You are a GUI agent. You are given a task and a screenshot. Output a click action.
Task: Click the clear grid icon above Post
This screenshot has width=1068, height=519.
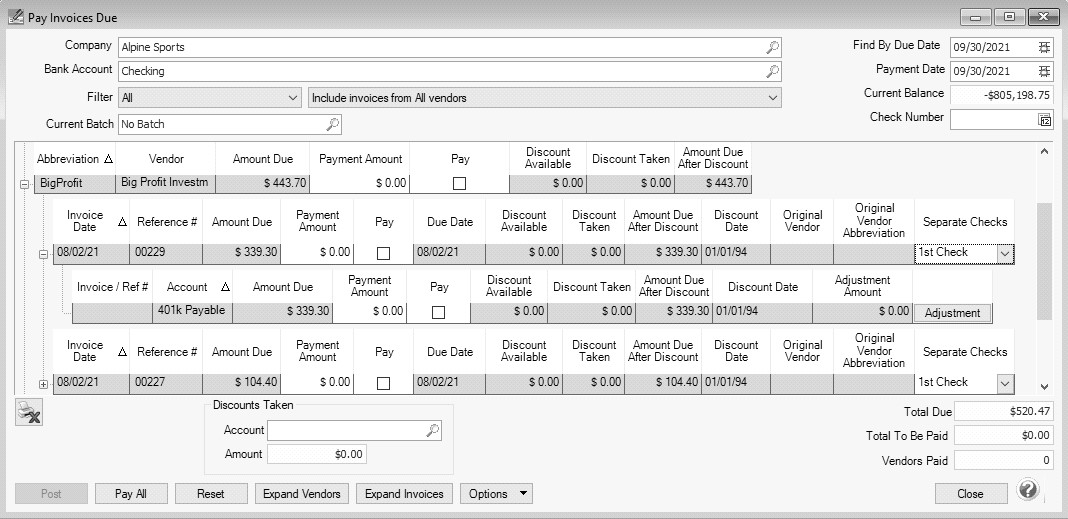[29, 412]
